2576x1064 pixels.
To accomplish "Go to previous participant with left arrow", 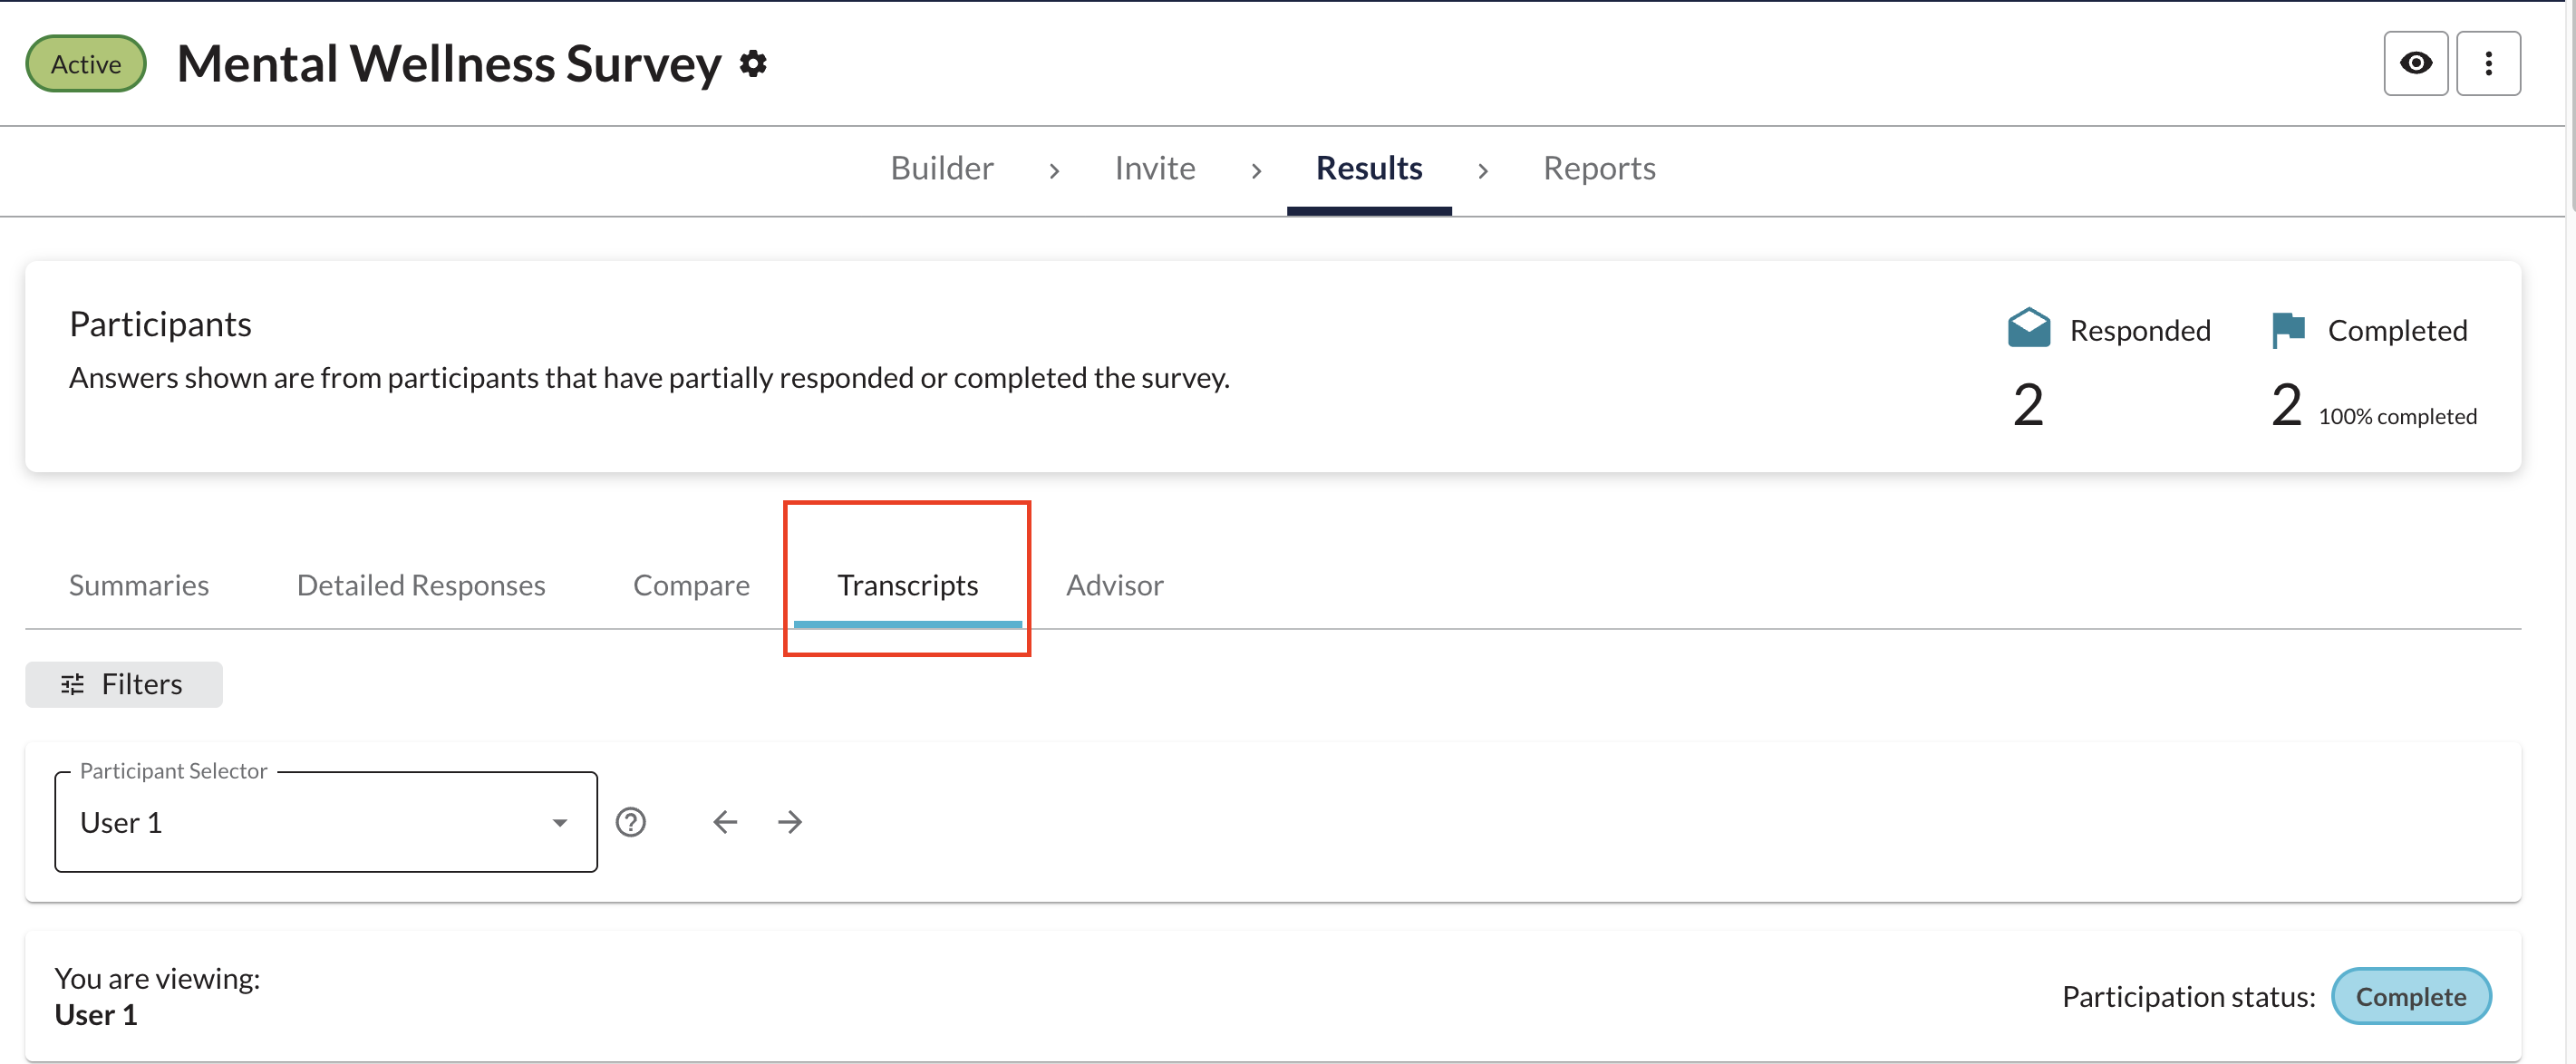I will click(x=725, y=822).
